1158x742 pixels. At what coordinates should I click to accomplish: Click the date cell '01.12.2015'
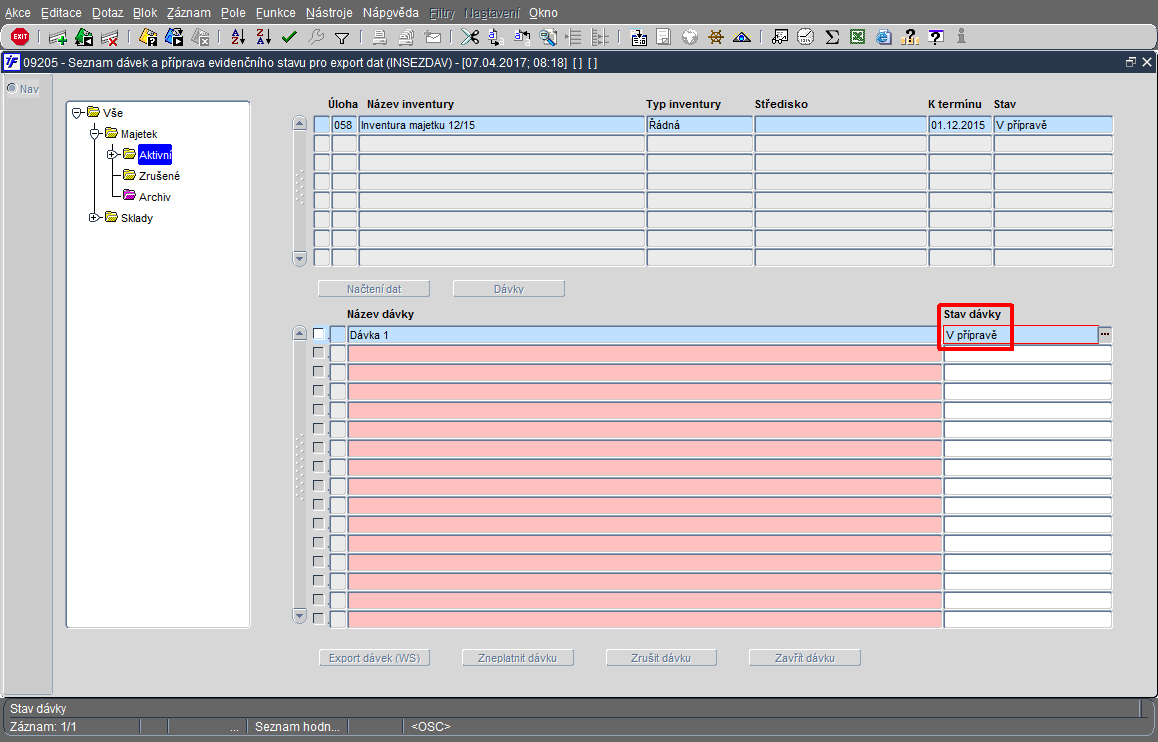[959, 125]
